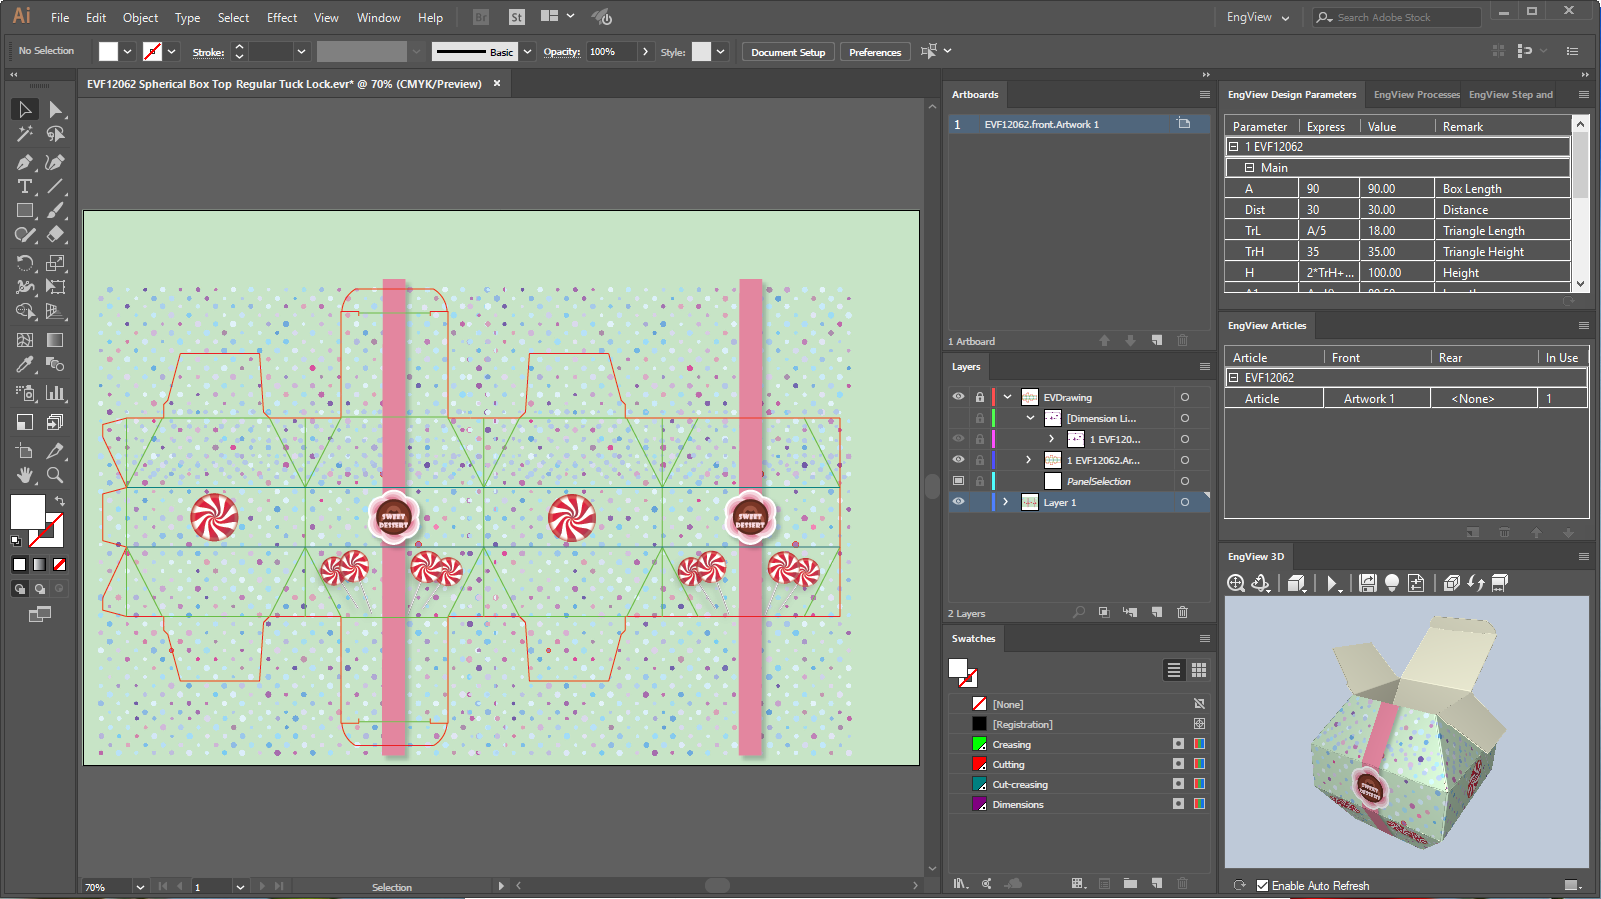Click the Document Setup button
The height and width of the screenshot is (899, 1601).
(x=788, y=52)
